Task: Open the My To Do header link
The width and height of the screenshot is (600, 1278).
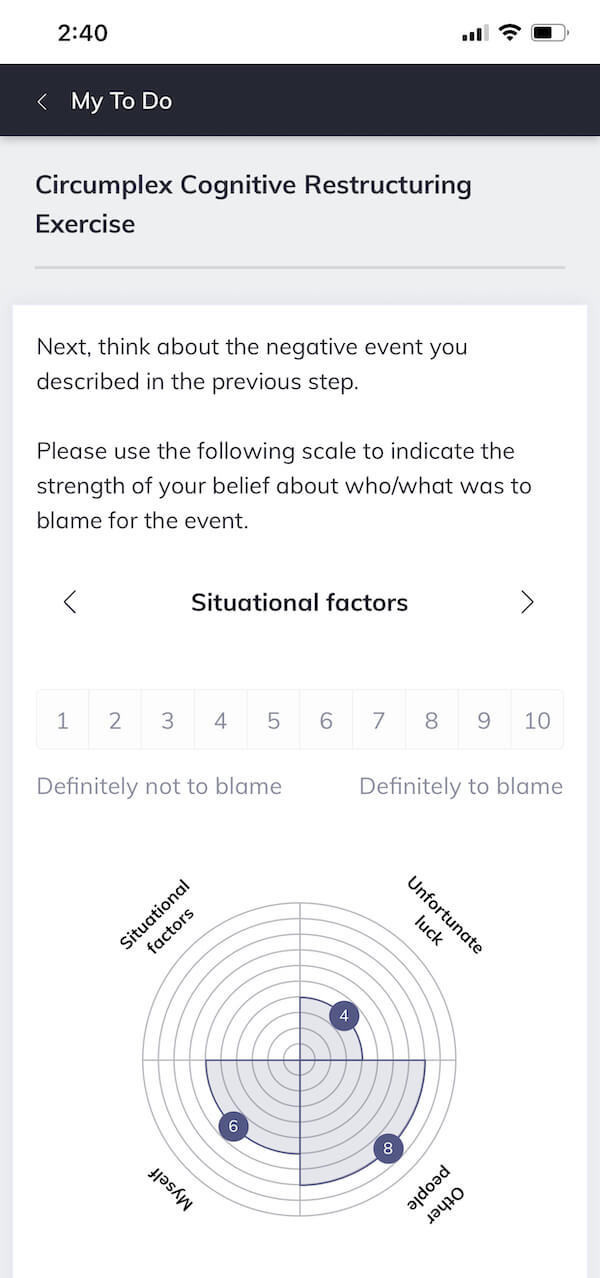Action: [121, 101]
